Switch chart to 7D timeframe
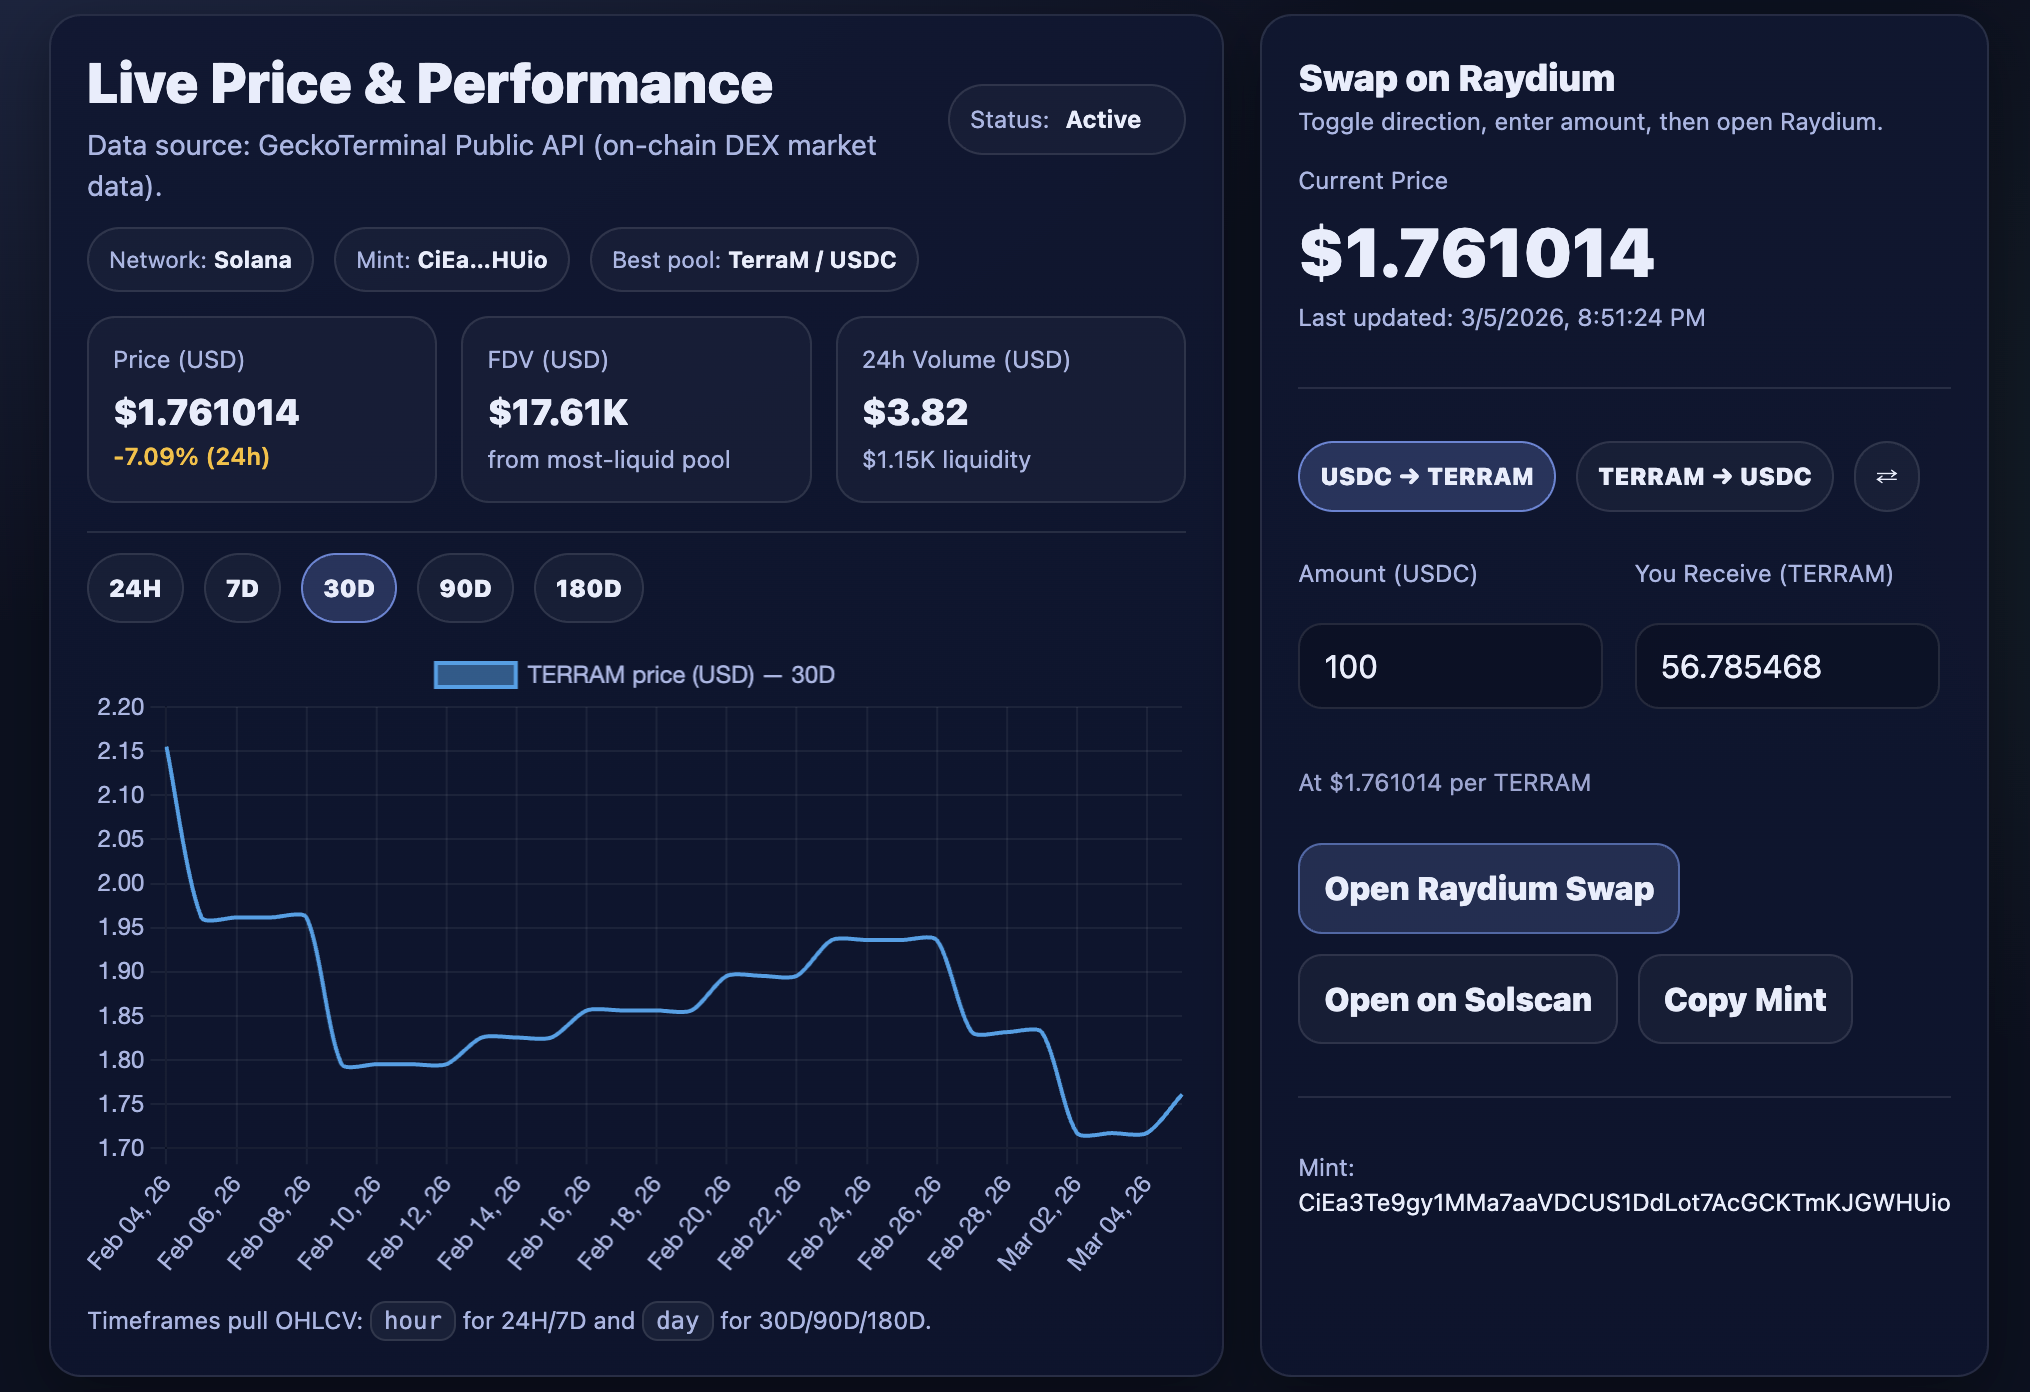 tap(242, 588)
